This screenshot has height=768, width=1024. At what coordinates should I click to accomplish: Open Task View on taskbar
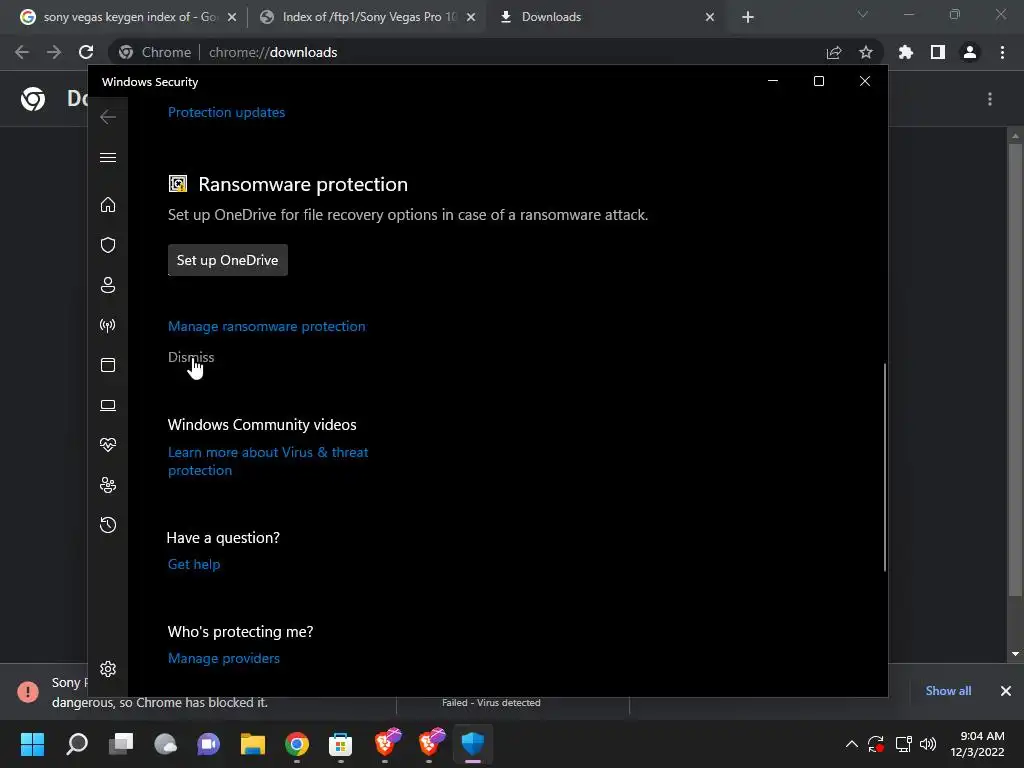point(121,744)
